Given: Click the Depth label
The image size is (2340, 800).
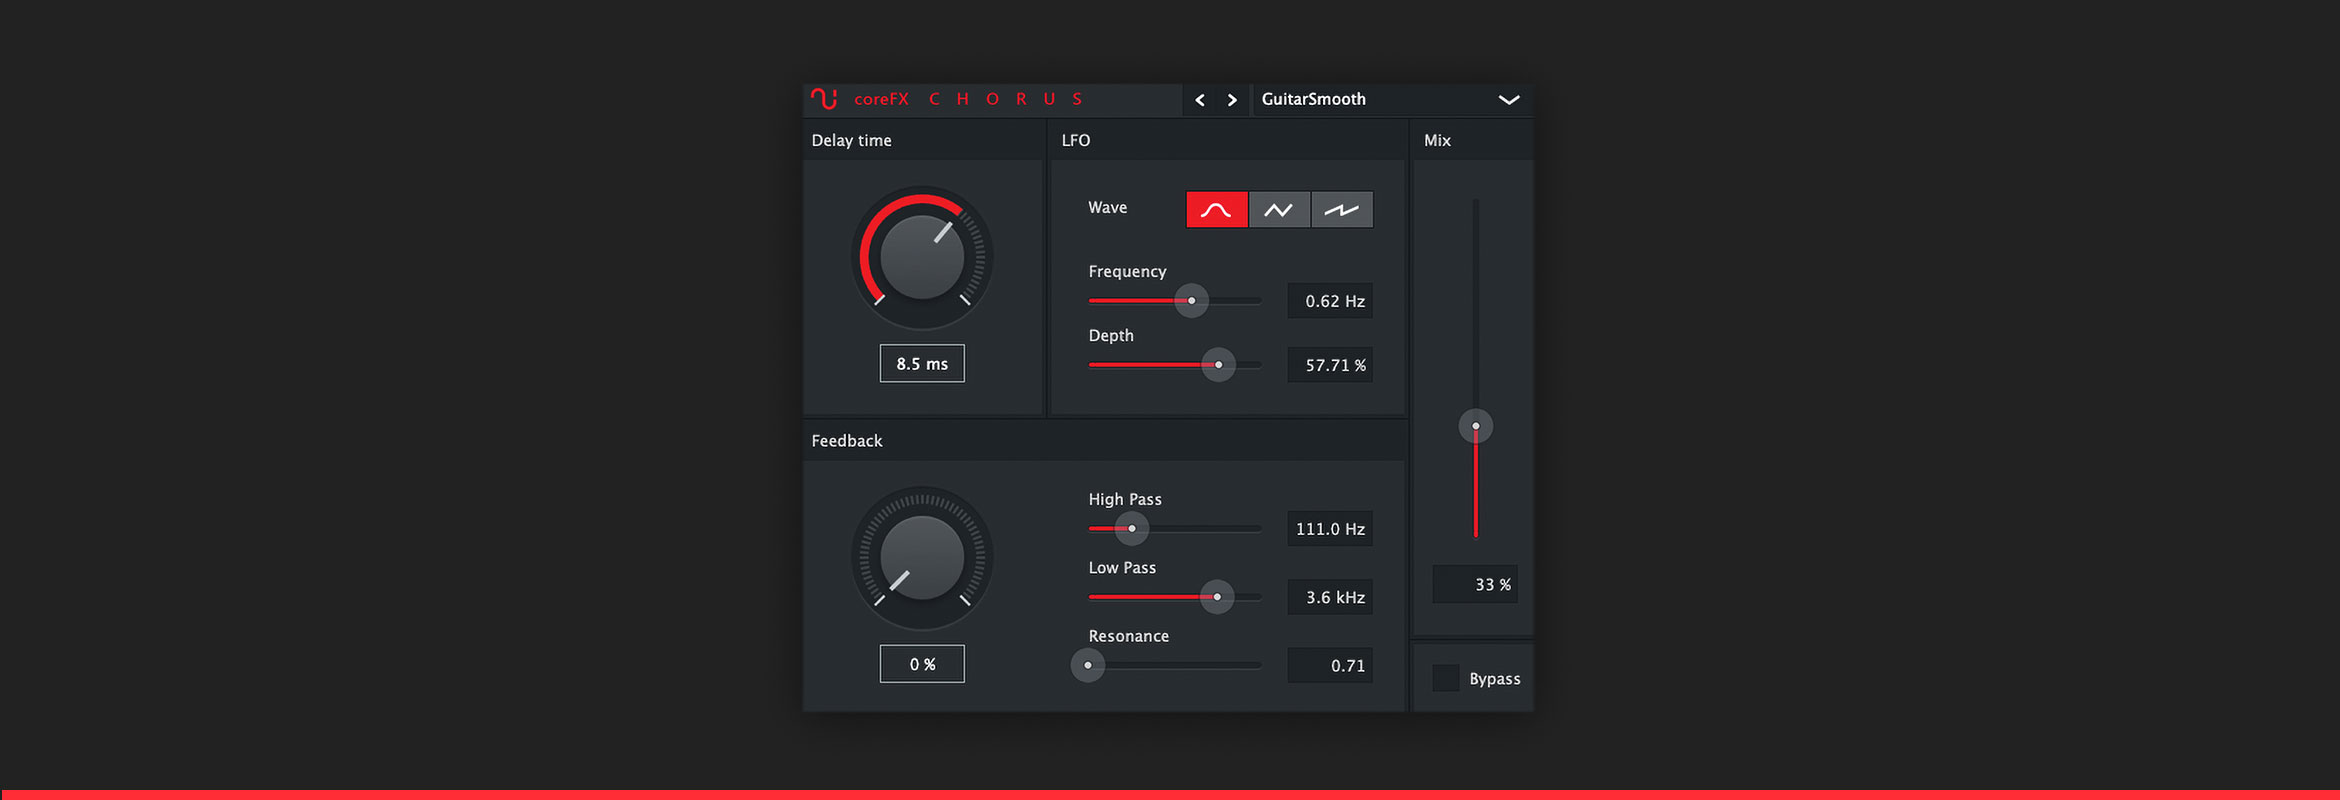Looking at the screenshot, I should tap(1111, 336).
